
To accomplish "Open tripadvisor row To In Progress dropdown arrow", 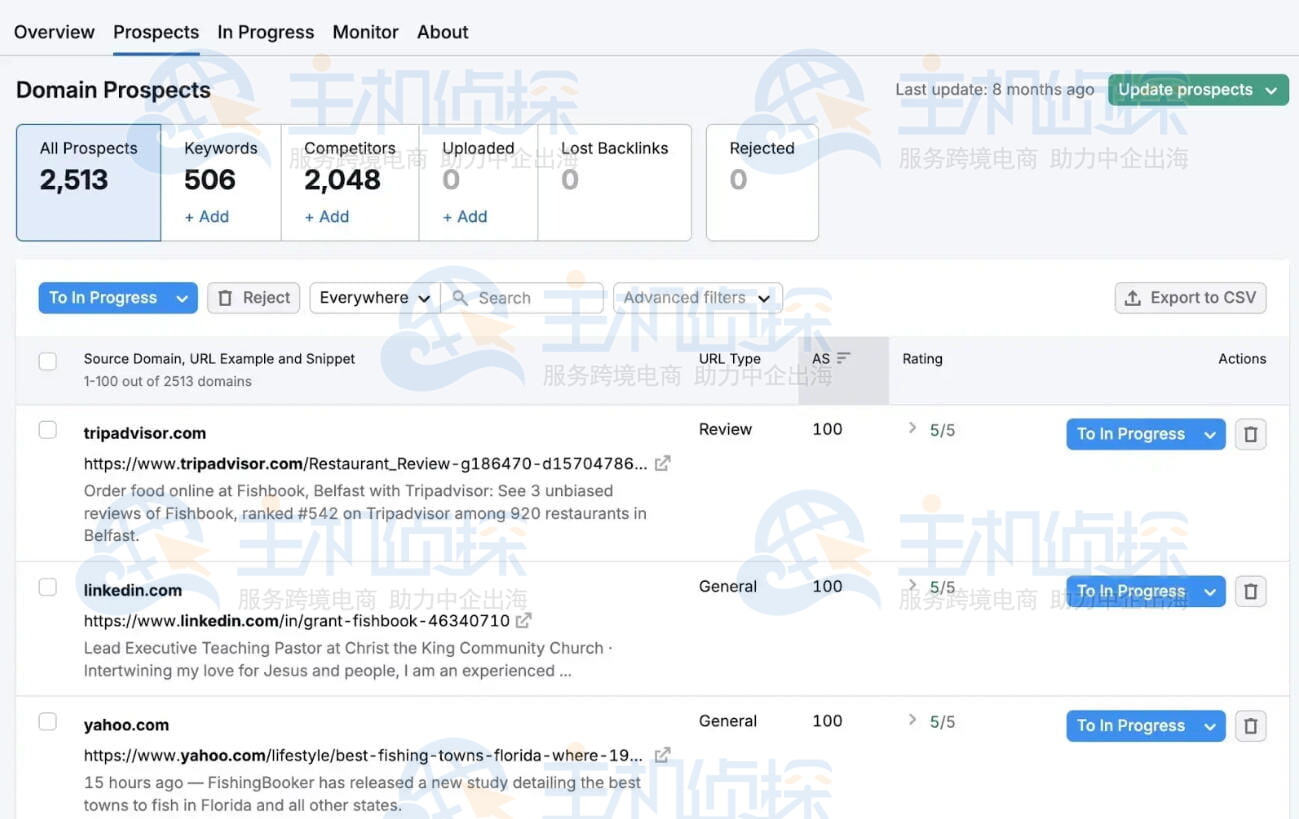I will (x=1210, y=434).
